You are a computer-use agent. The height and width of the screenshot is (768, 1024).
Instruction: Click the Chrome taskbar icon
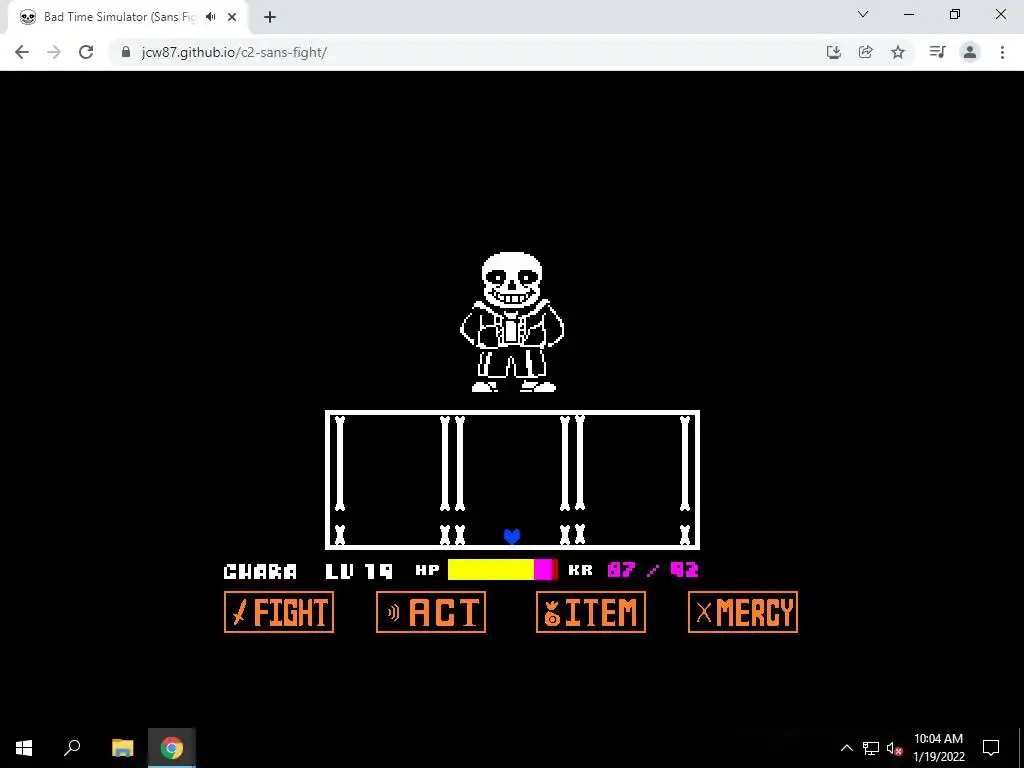172,748
